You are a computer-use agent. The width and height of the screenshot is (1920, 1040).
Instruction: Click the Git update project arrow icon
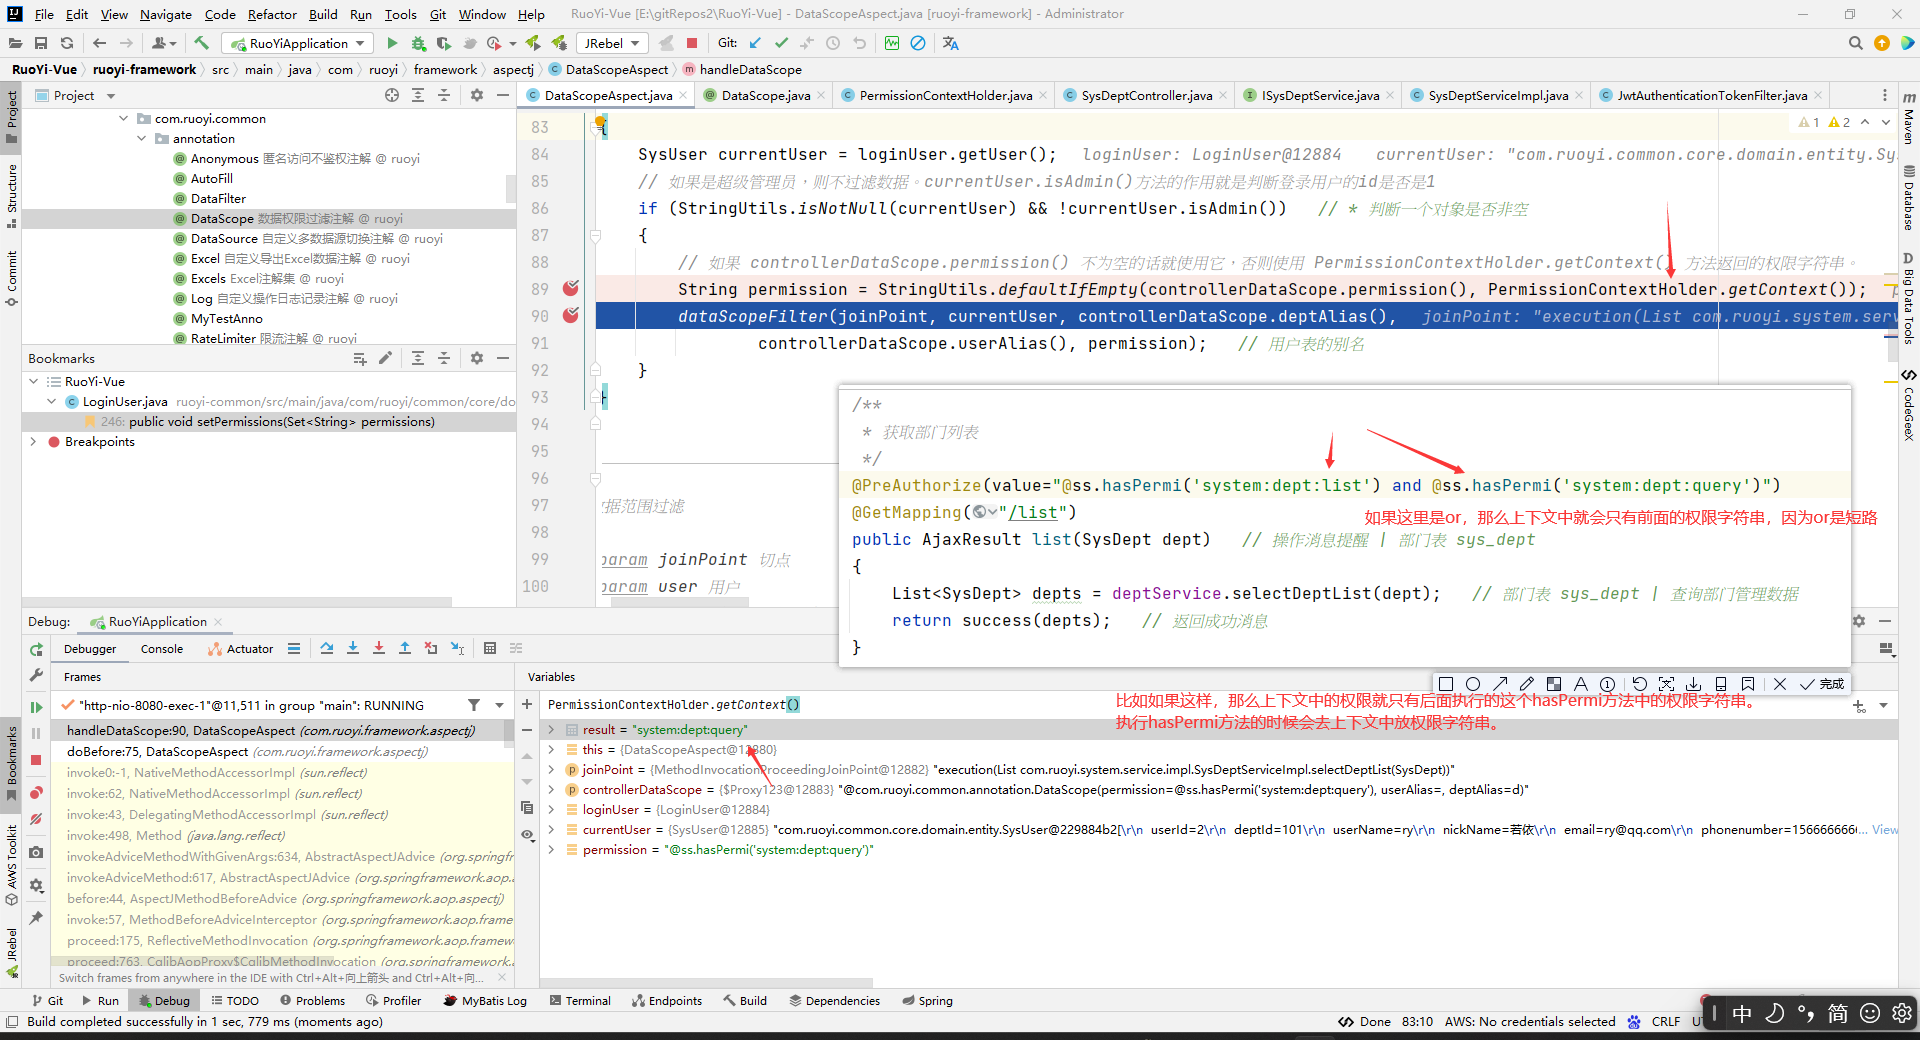coord(755,43)
